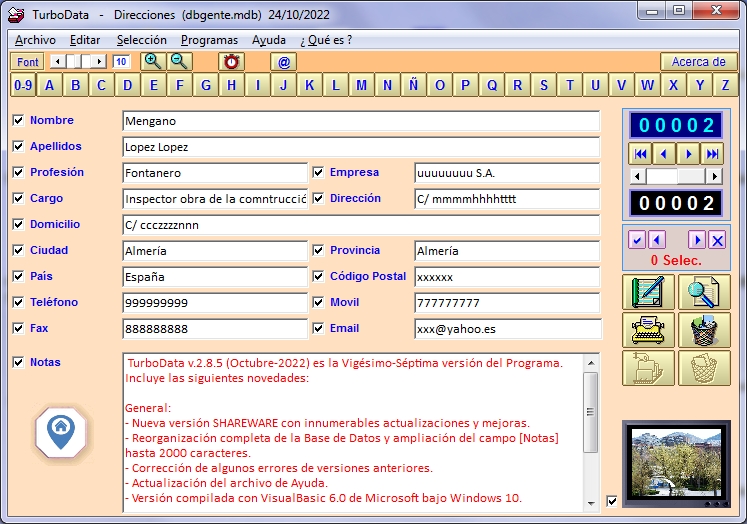Viewport: 747px width, 524px height.
Task: Filter by letter M in alphabet bar
Action: 361,85
